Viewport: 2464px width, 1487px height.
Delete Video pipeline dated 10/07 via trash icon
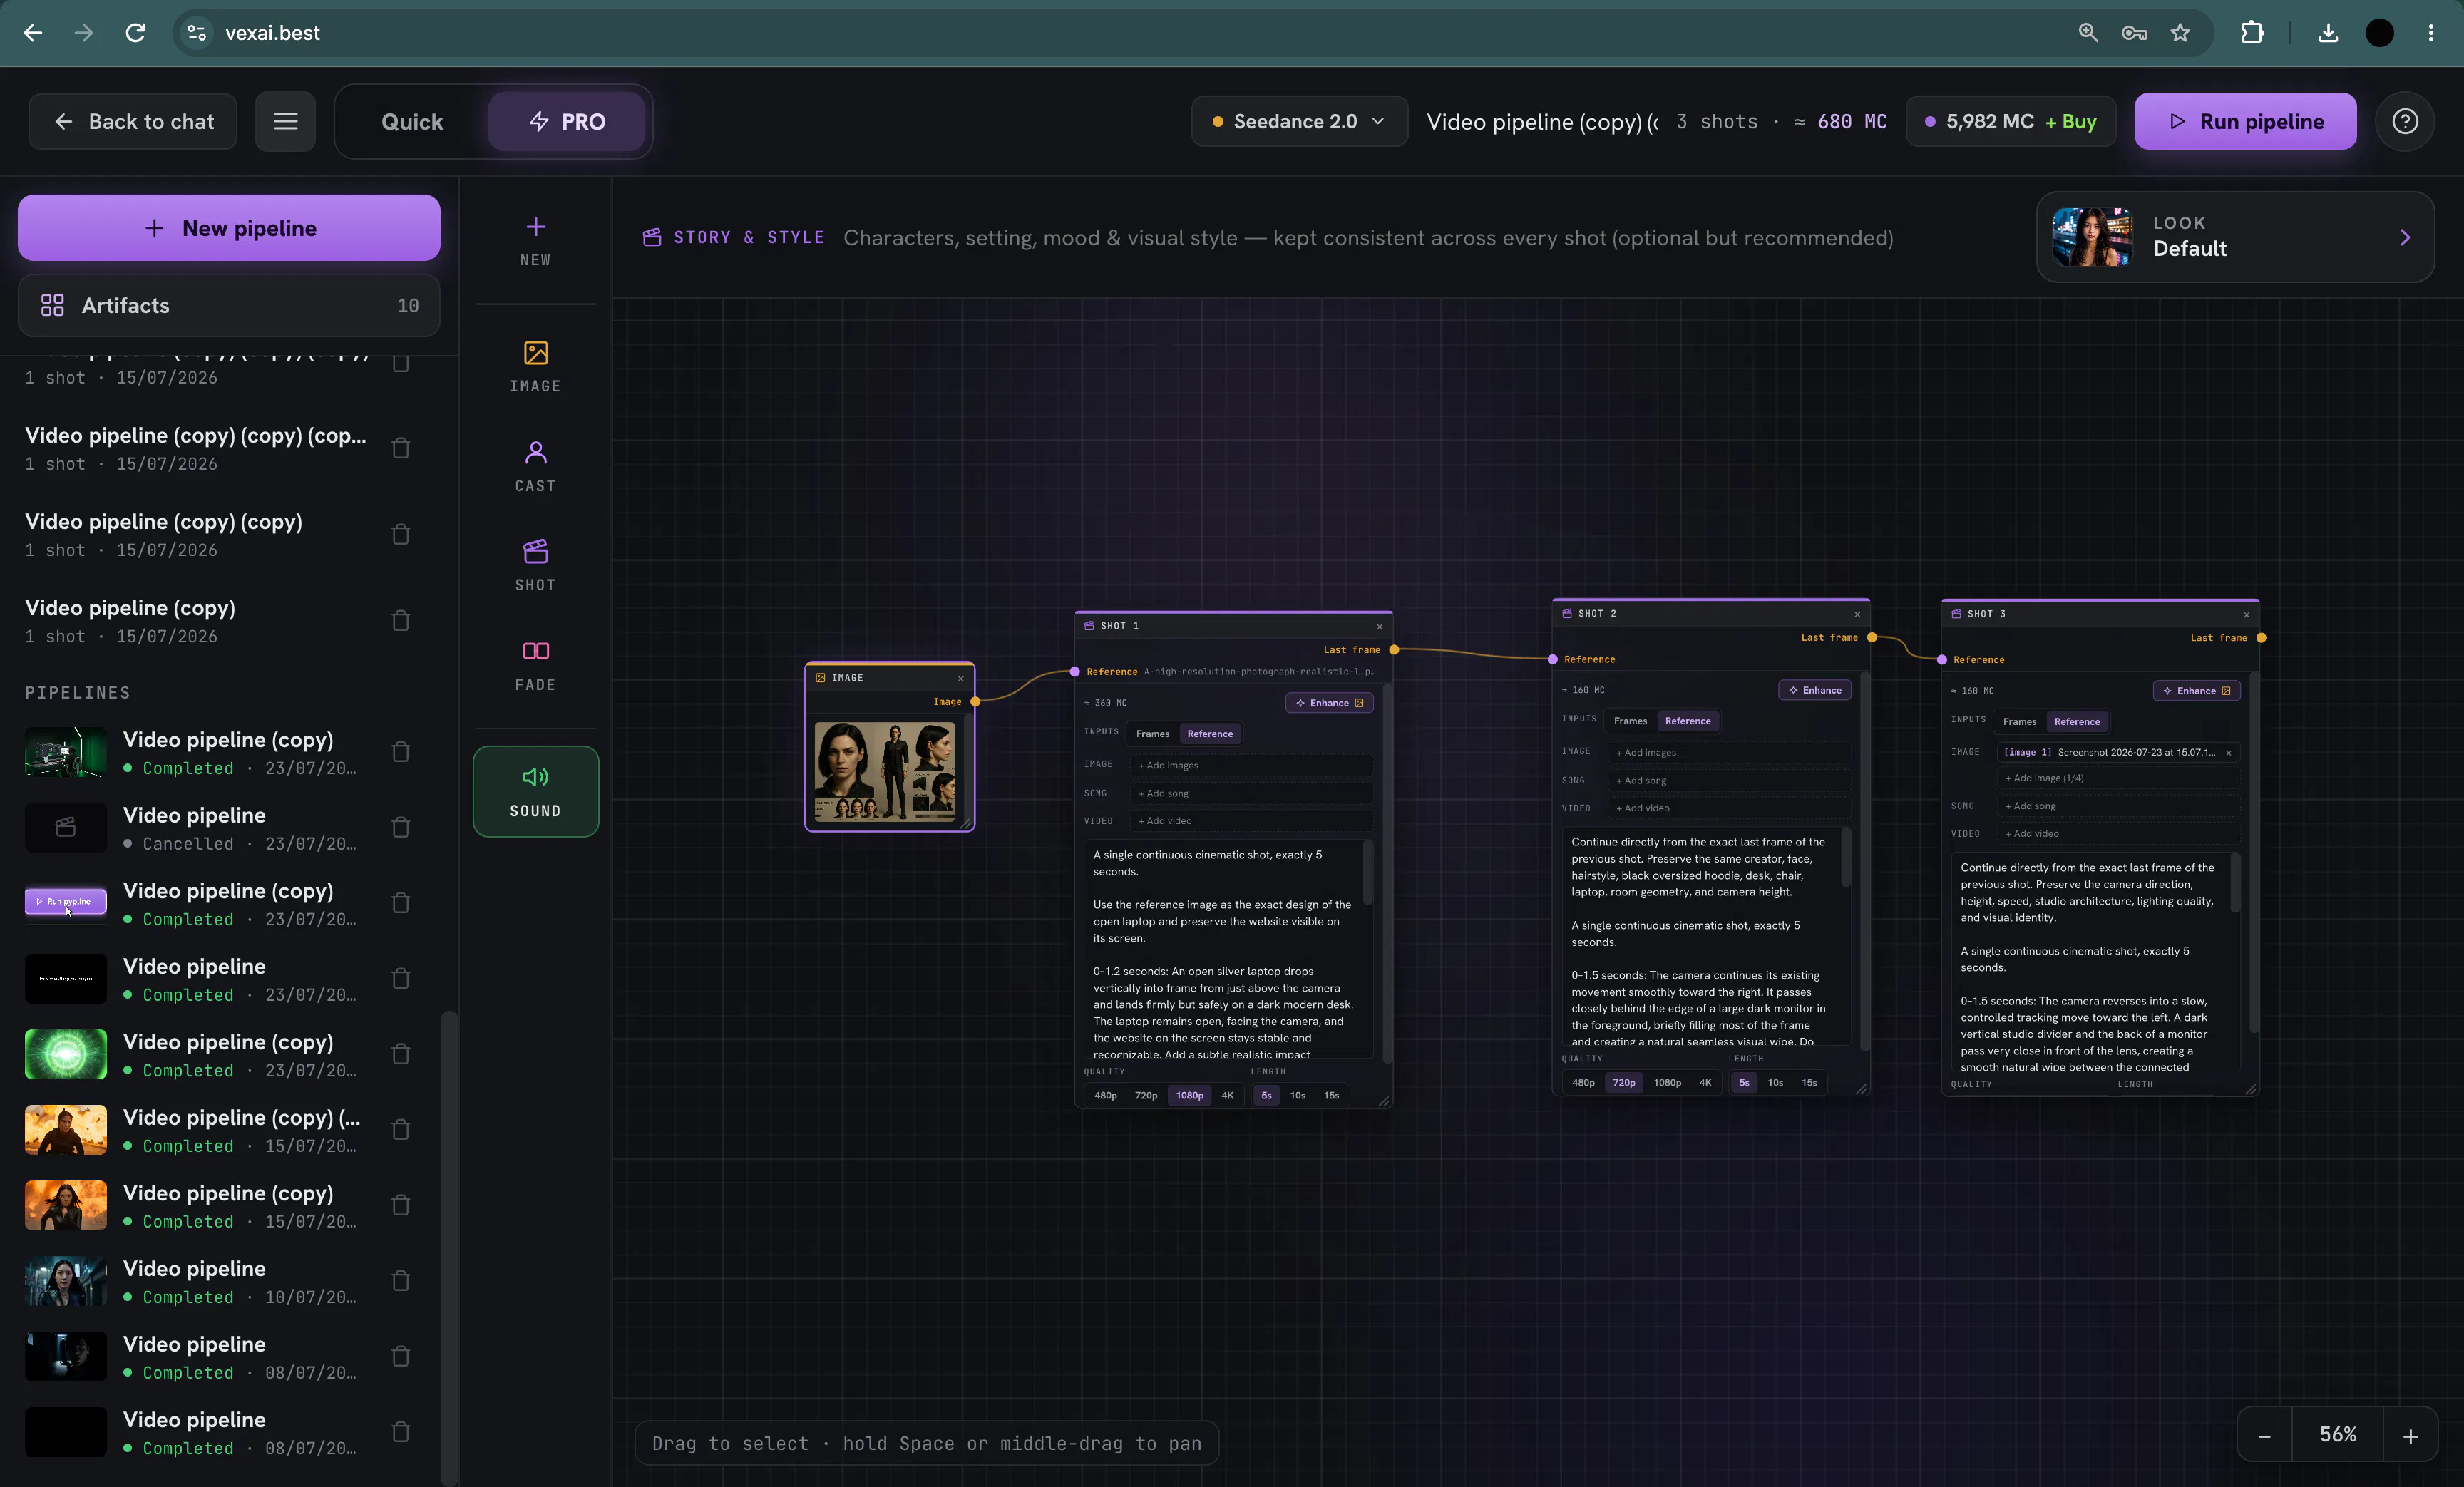click(x=401, y=1281)
